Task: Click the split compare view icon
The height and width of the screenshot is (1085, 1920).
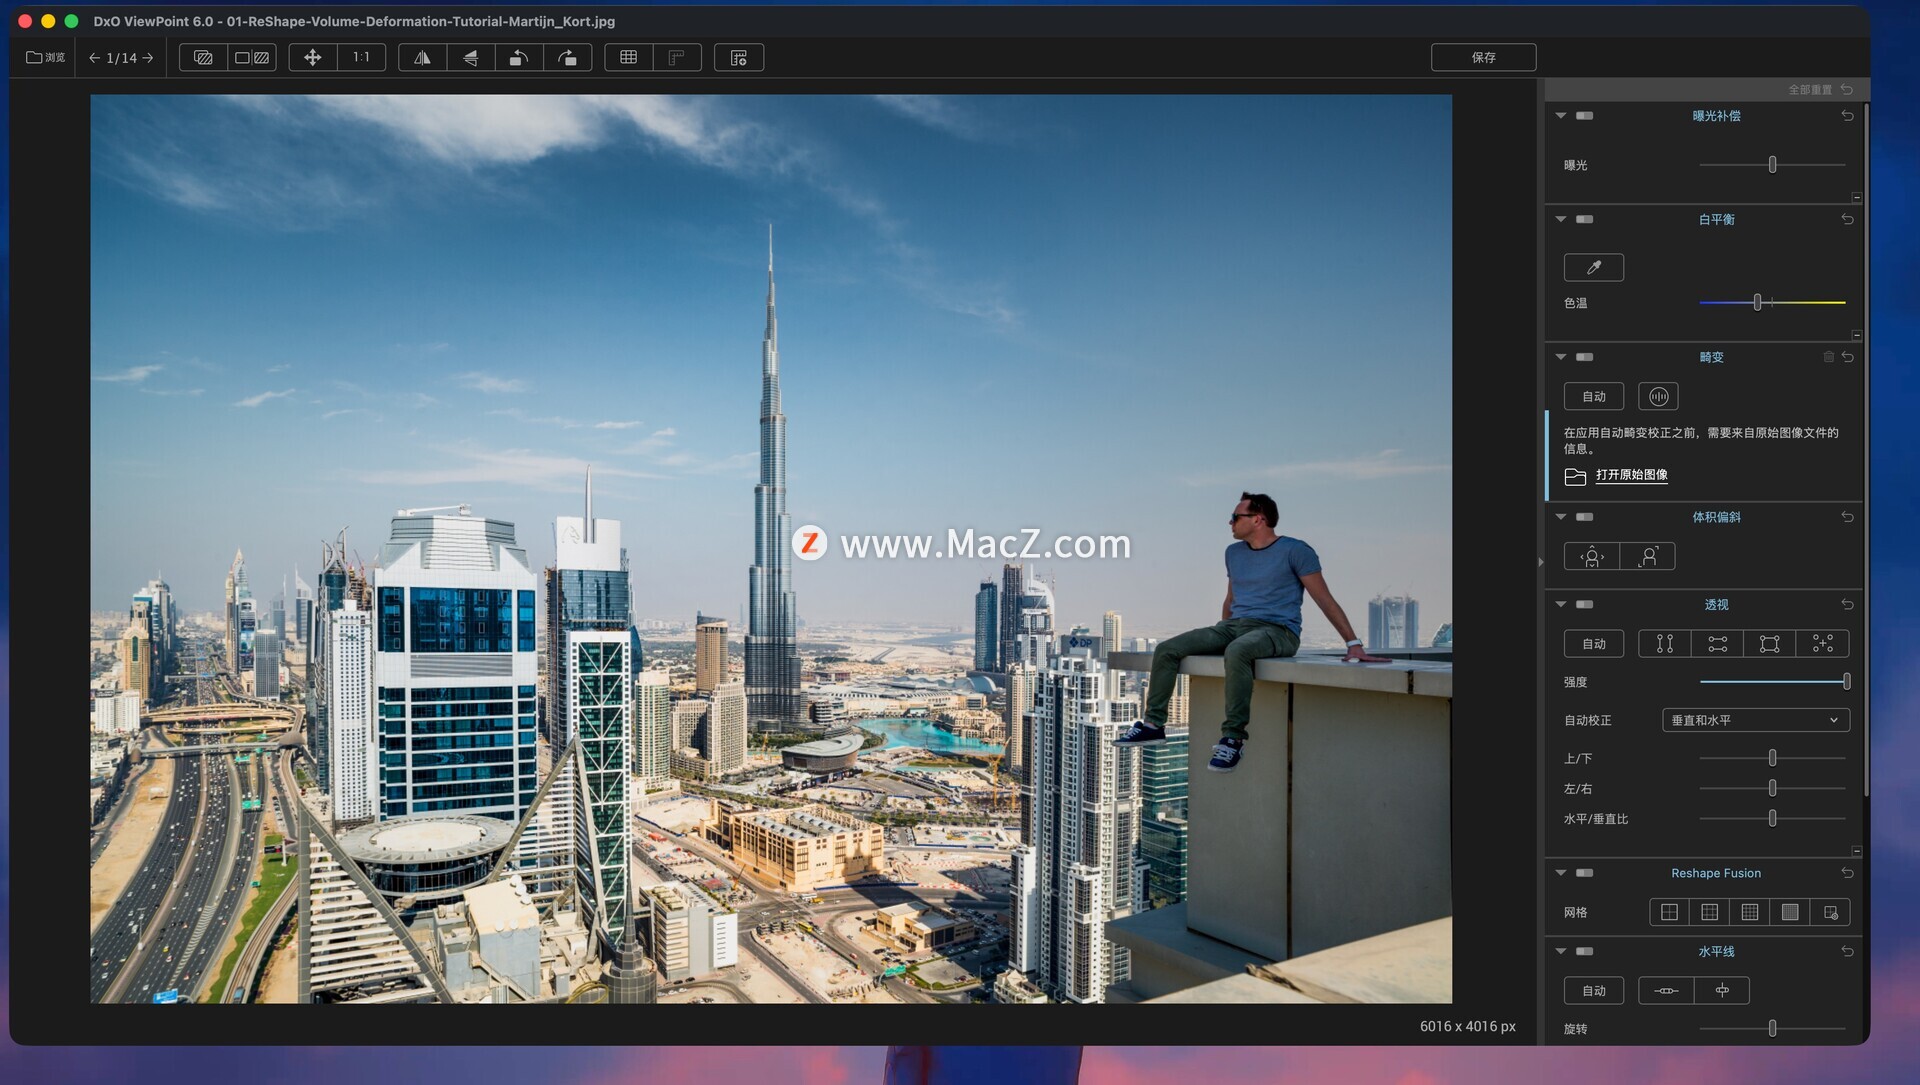Action: [252, 58]
